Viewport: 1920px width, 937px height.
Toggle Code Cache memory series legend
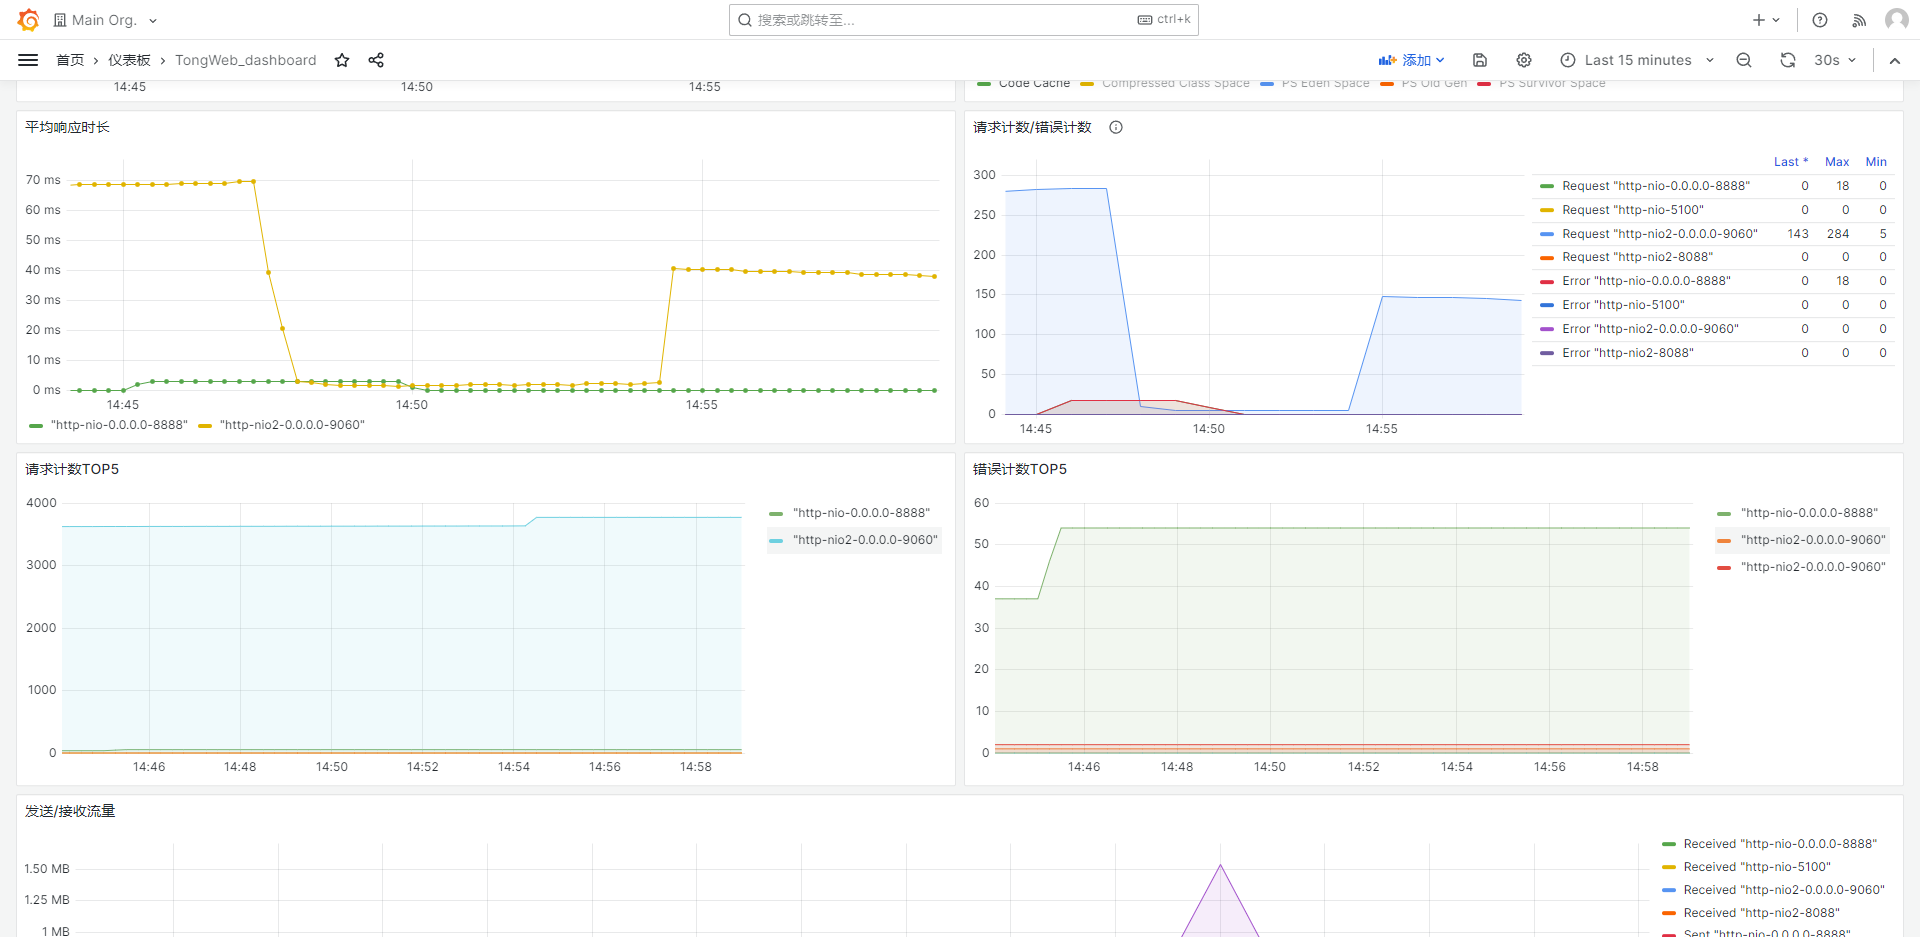[1034, 83]
